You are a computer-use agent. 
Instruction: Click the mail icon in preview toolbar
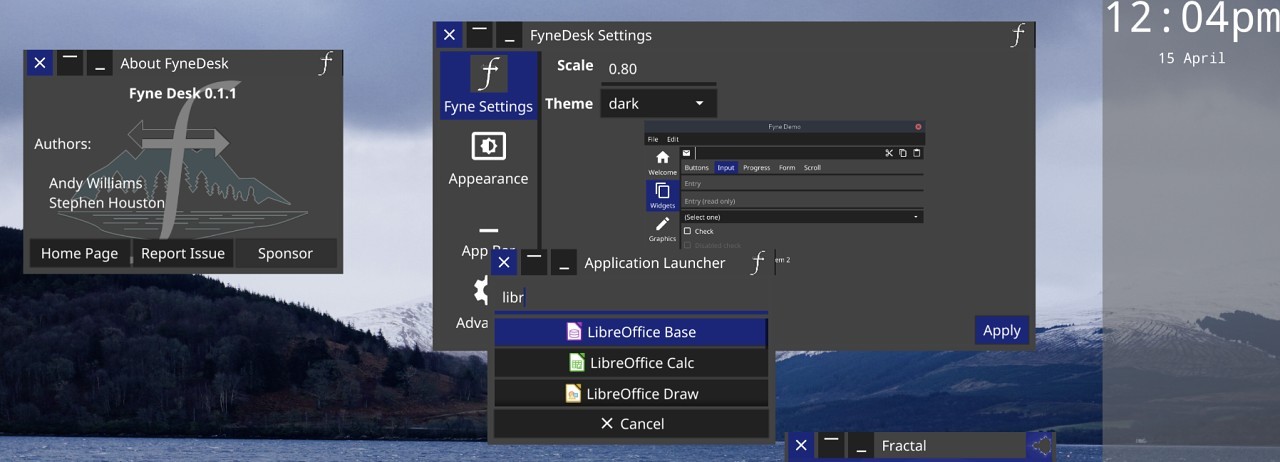687,153
